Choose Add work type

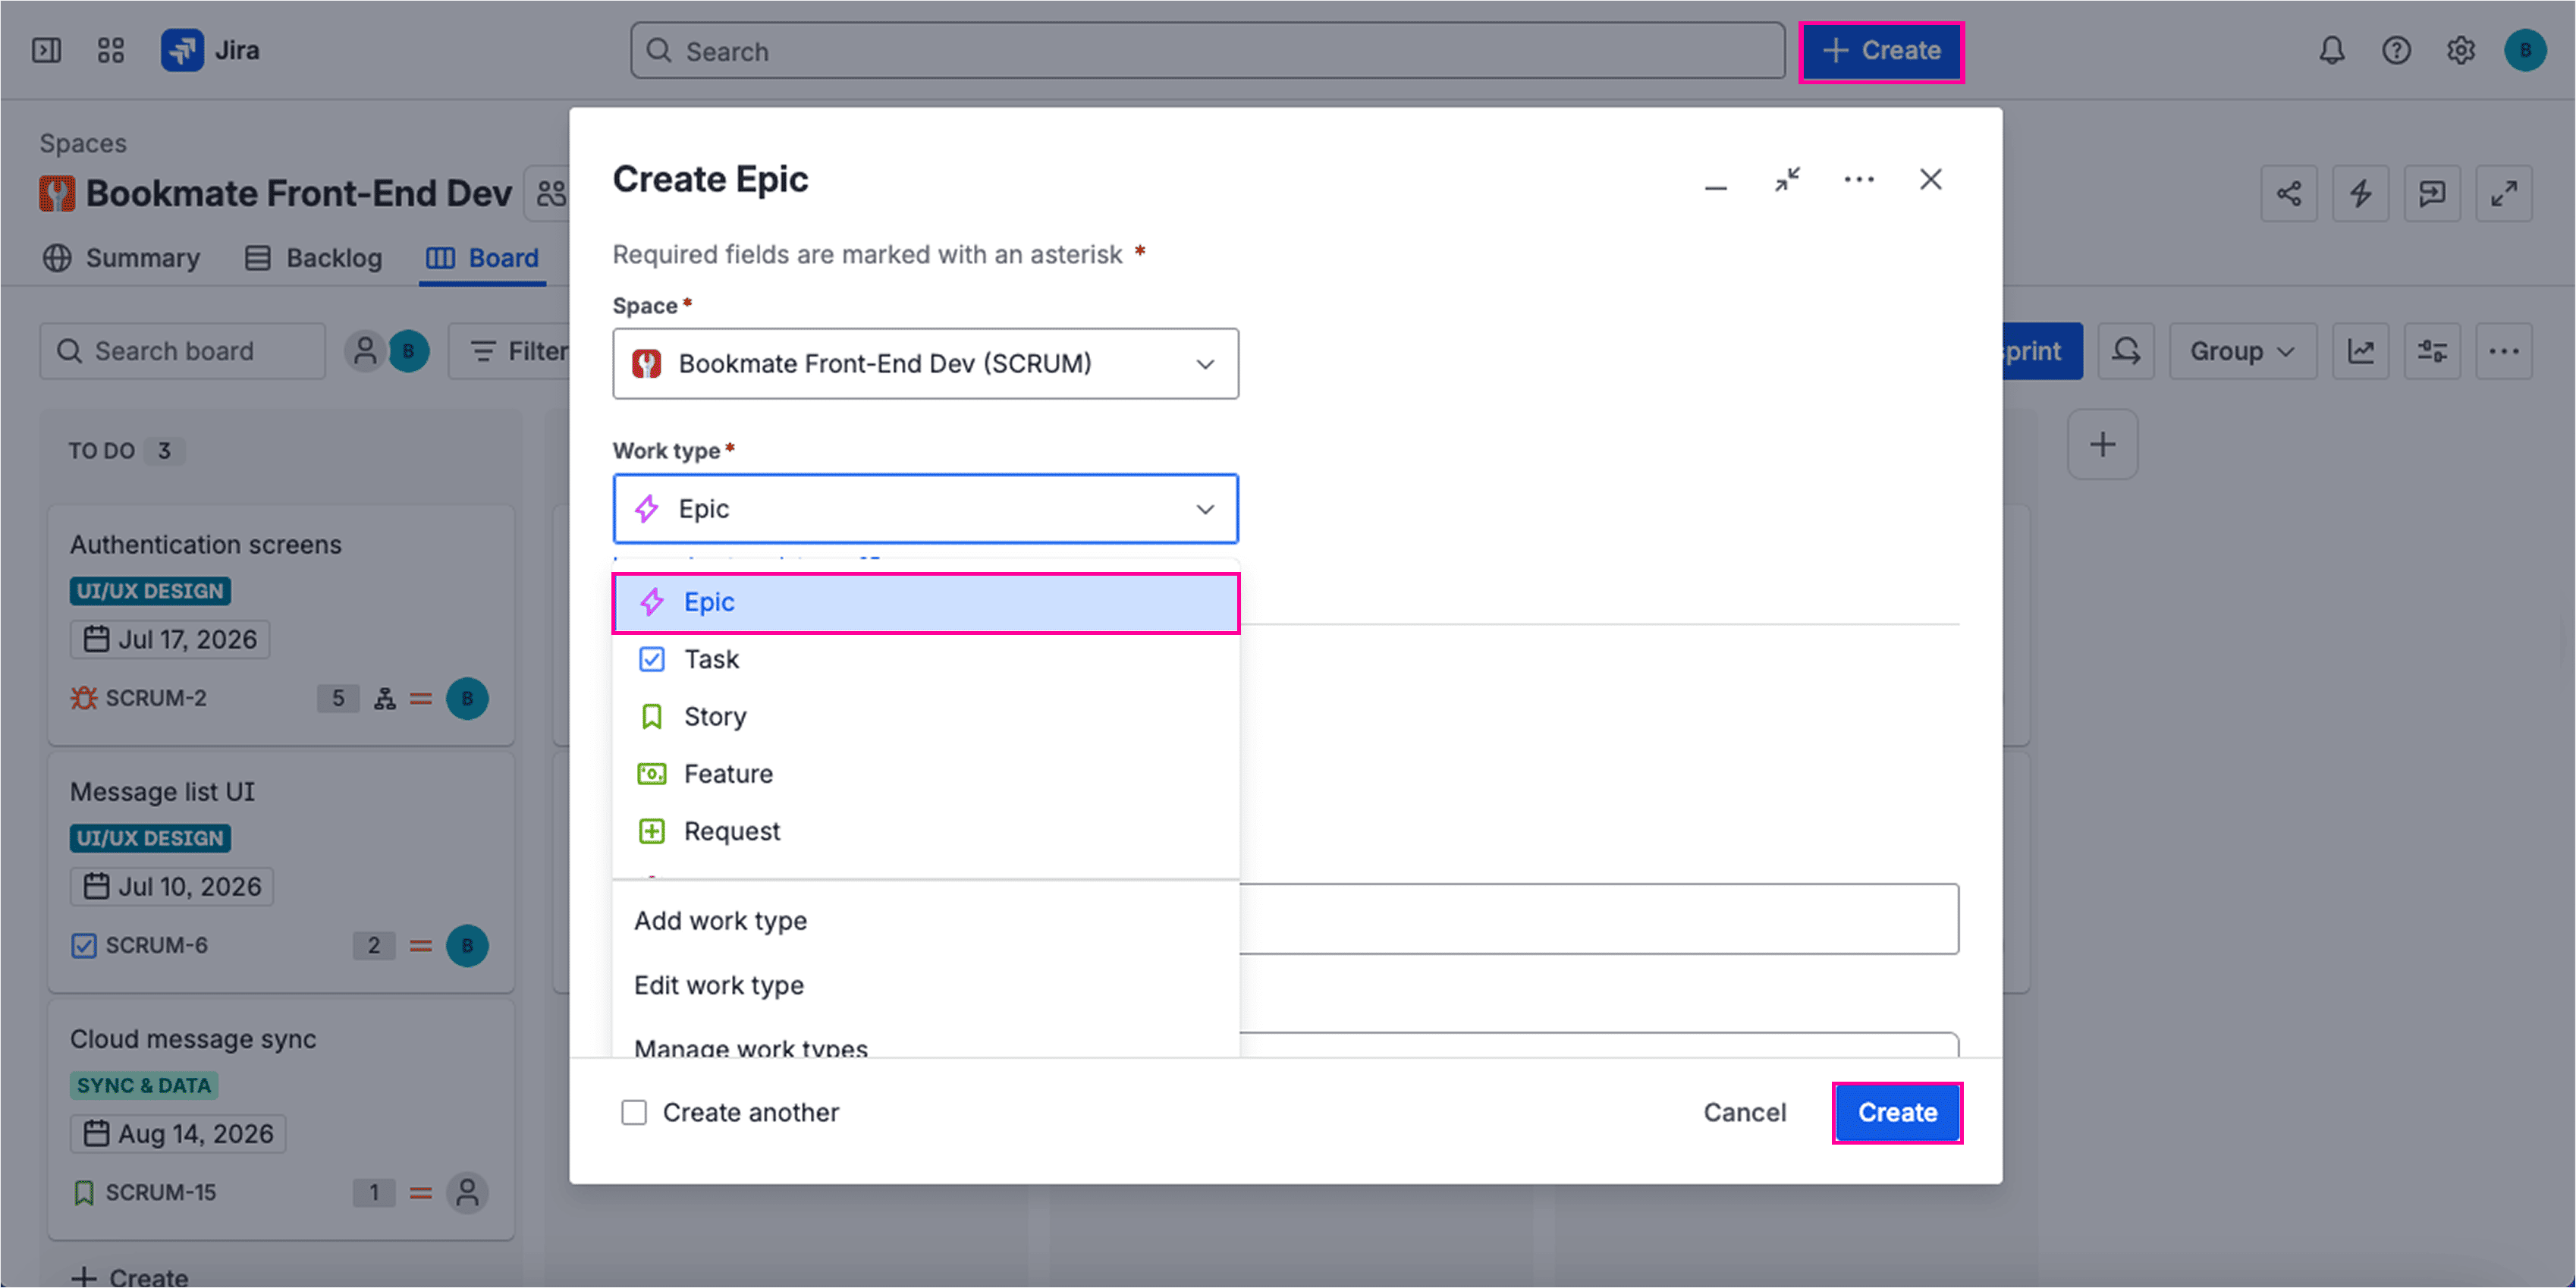[925, 920]
